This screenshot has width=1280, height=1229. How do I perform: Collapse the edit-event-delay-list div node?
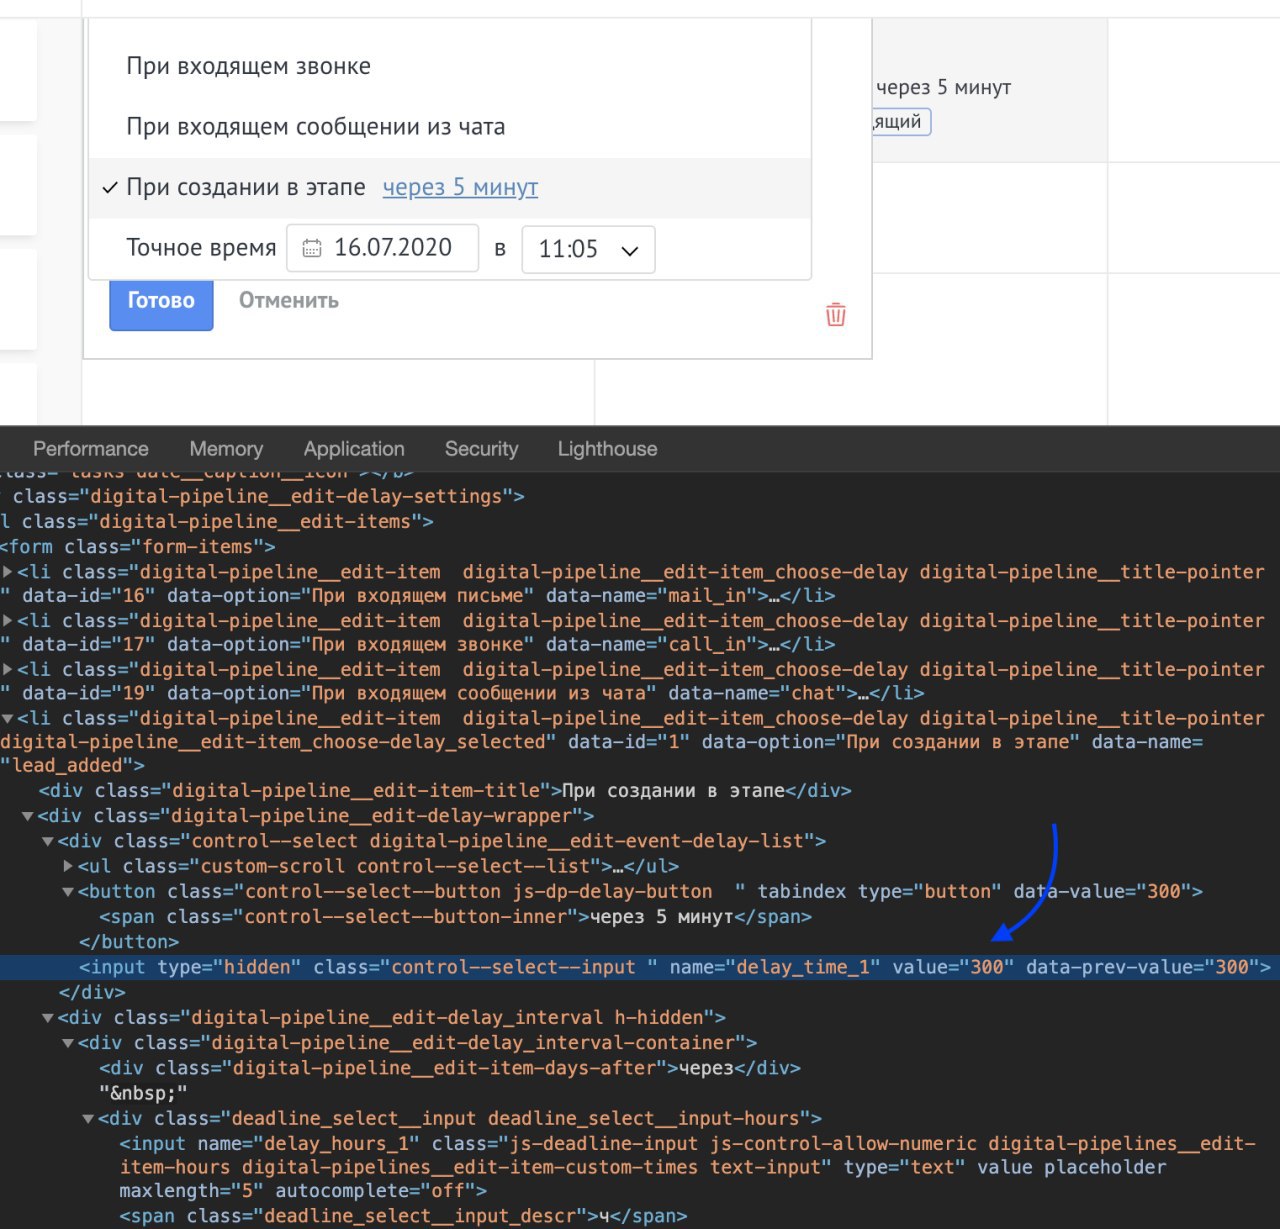pyautogui.click(x=48, y=841)
